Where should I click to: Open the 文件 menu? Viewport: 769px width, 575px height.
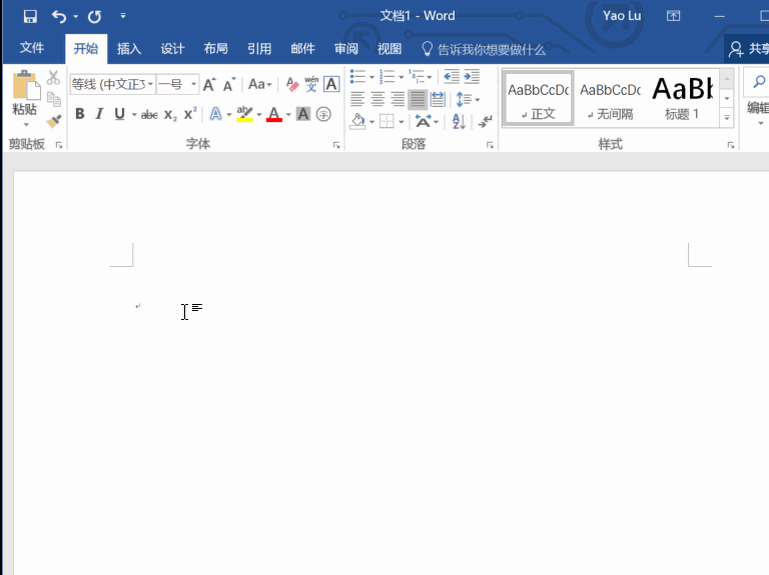(32, 48)
